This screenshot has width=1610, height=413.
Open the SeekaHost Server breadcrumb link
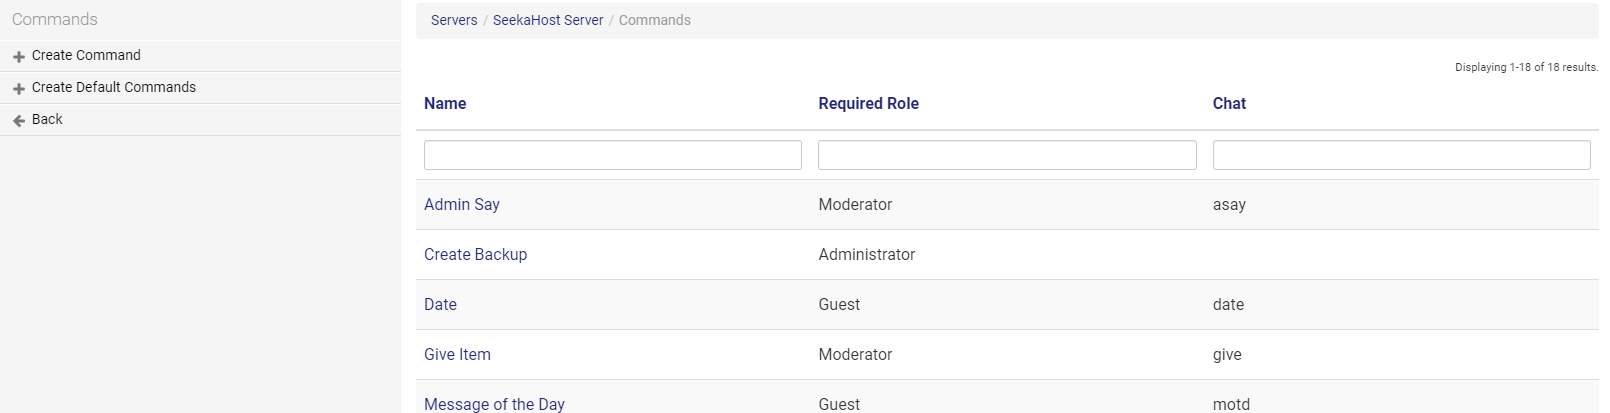(548, 20)
